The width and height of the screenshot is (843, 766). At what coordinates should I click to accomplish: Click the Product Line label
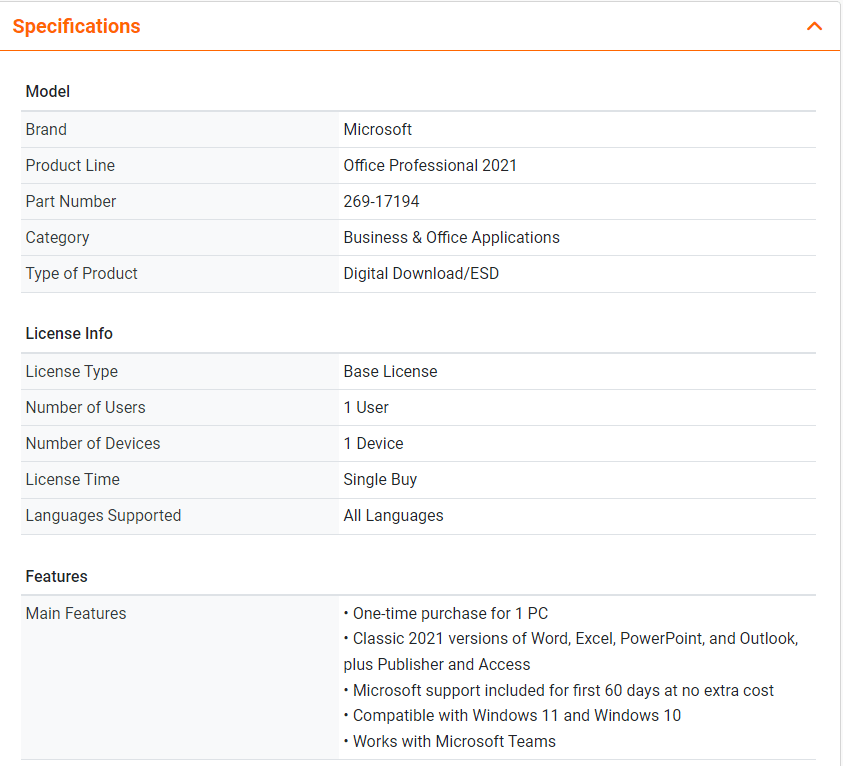point(70,166)
